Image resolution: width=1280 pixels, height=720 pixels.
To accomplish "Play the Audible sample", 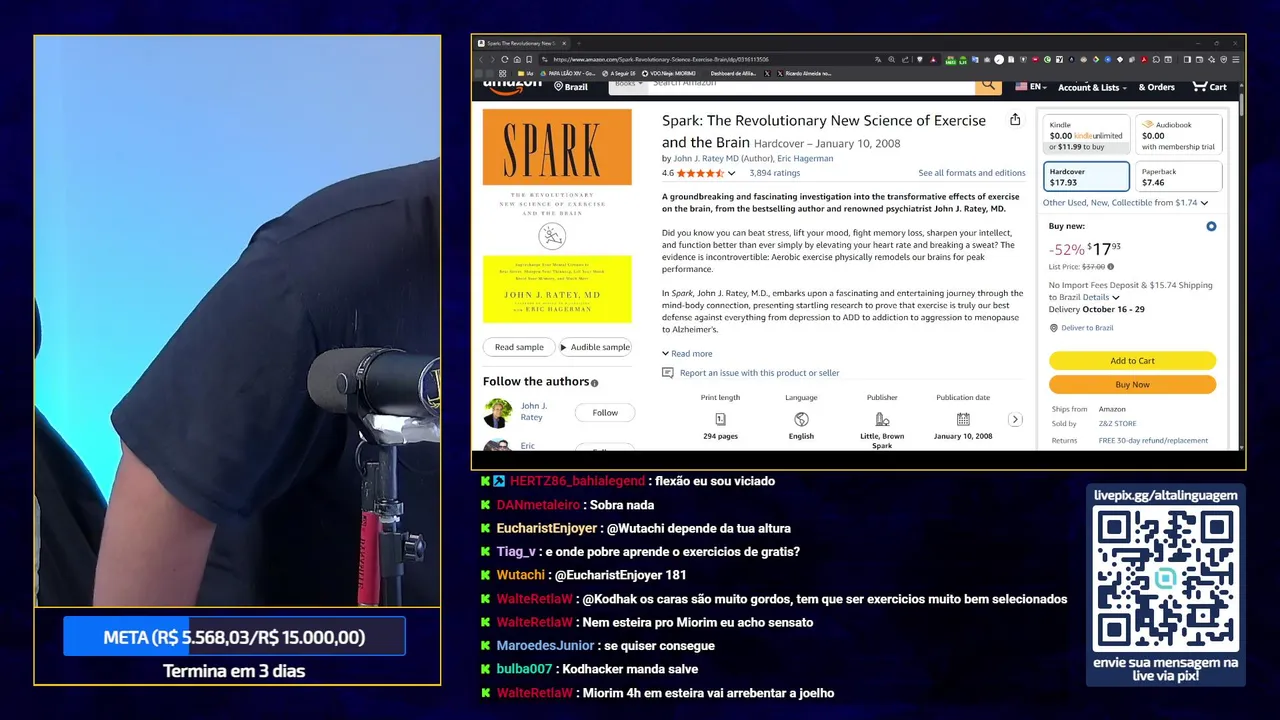I will pyautogui.click(x=595, y=347).
